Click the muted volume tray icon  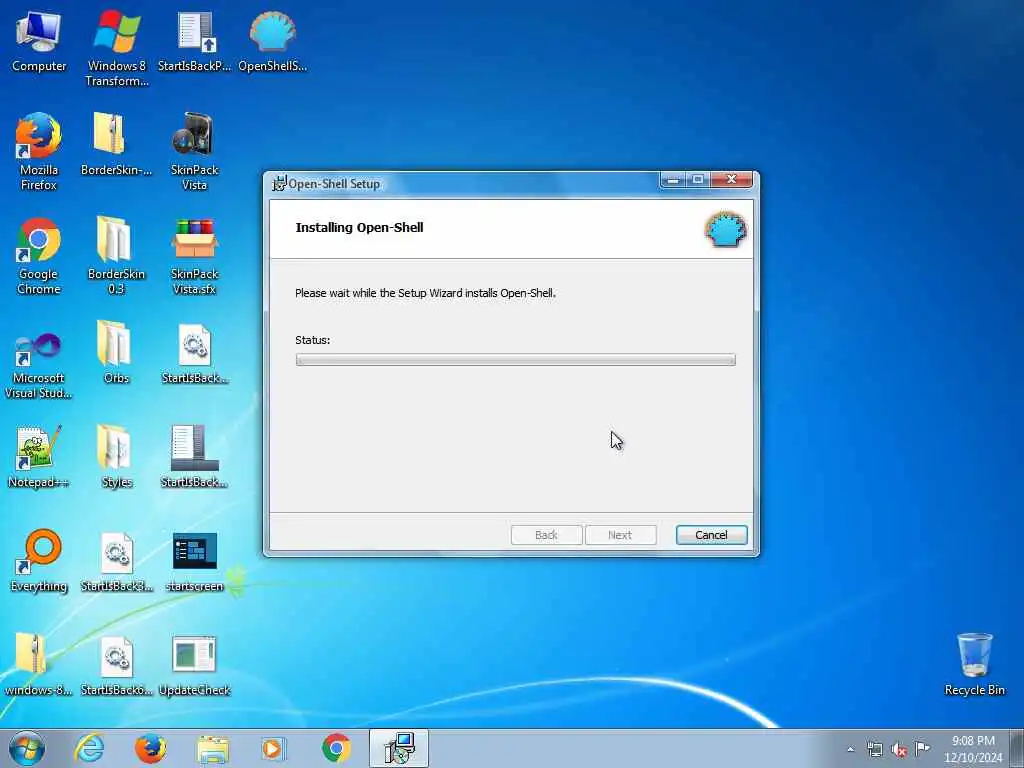pos(899,749)
